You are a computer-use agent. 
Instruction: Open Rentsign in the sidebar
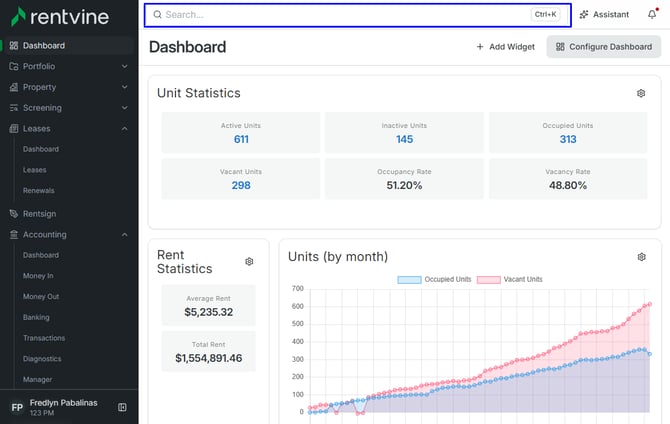(x=39, y=214)
